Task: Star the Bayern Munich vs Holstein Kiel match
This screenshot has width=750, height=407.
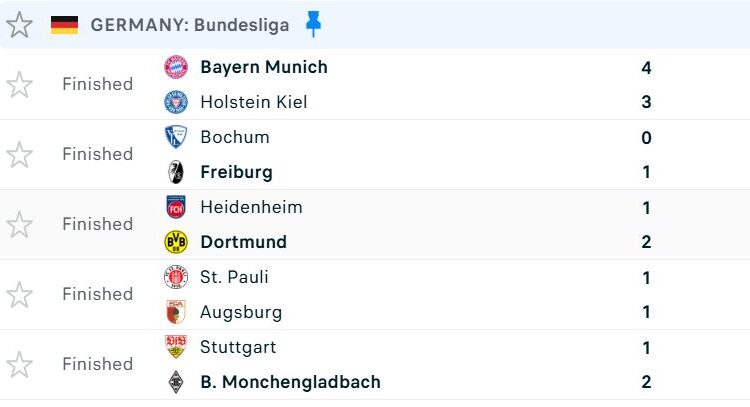Action: click(19, 85)
